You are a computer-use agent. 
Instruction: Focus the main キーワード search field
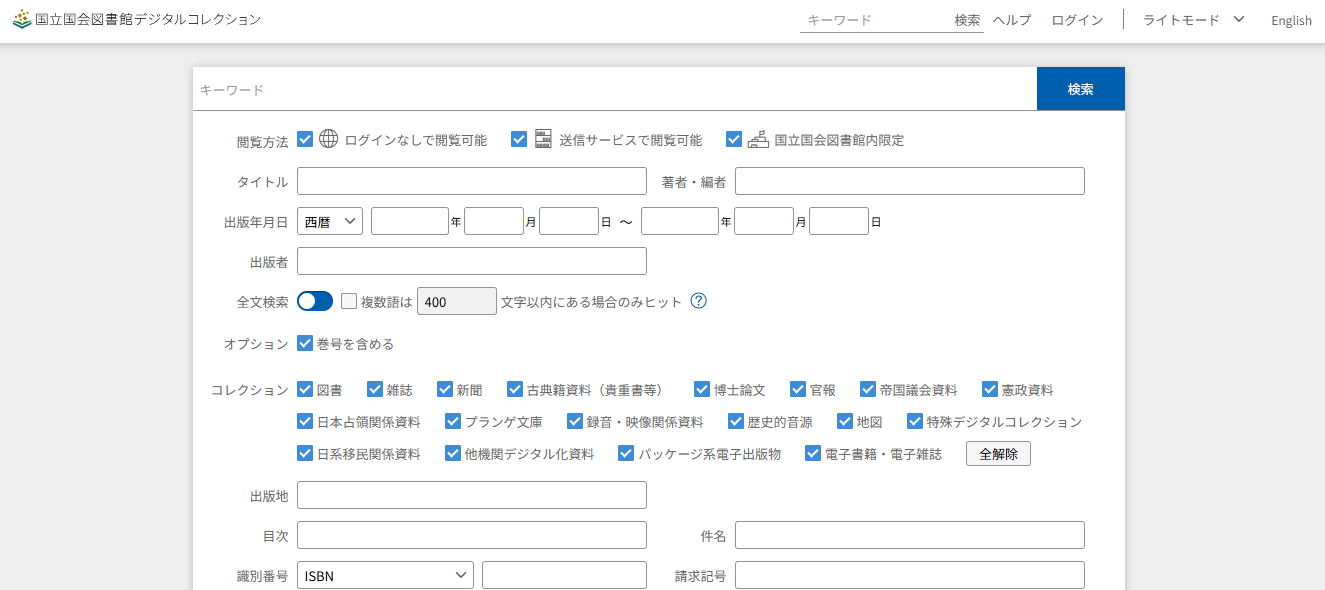(x=615, y=89)
